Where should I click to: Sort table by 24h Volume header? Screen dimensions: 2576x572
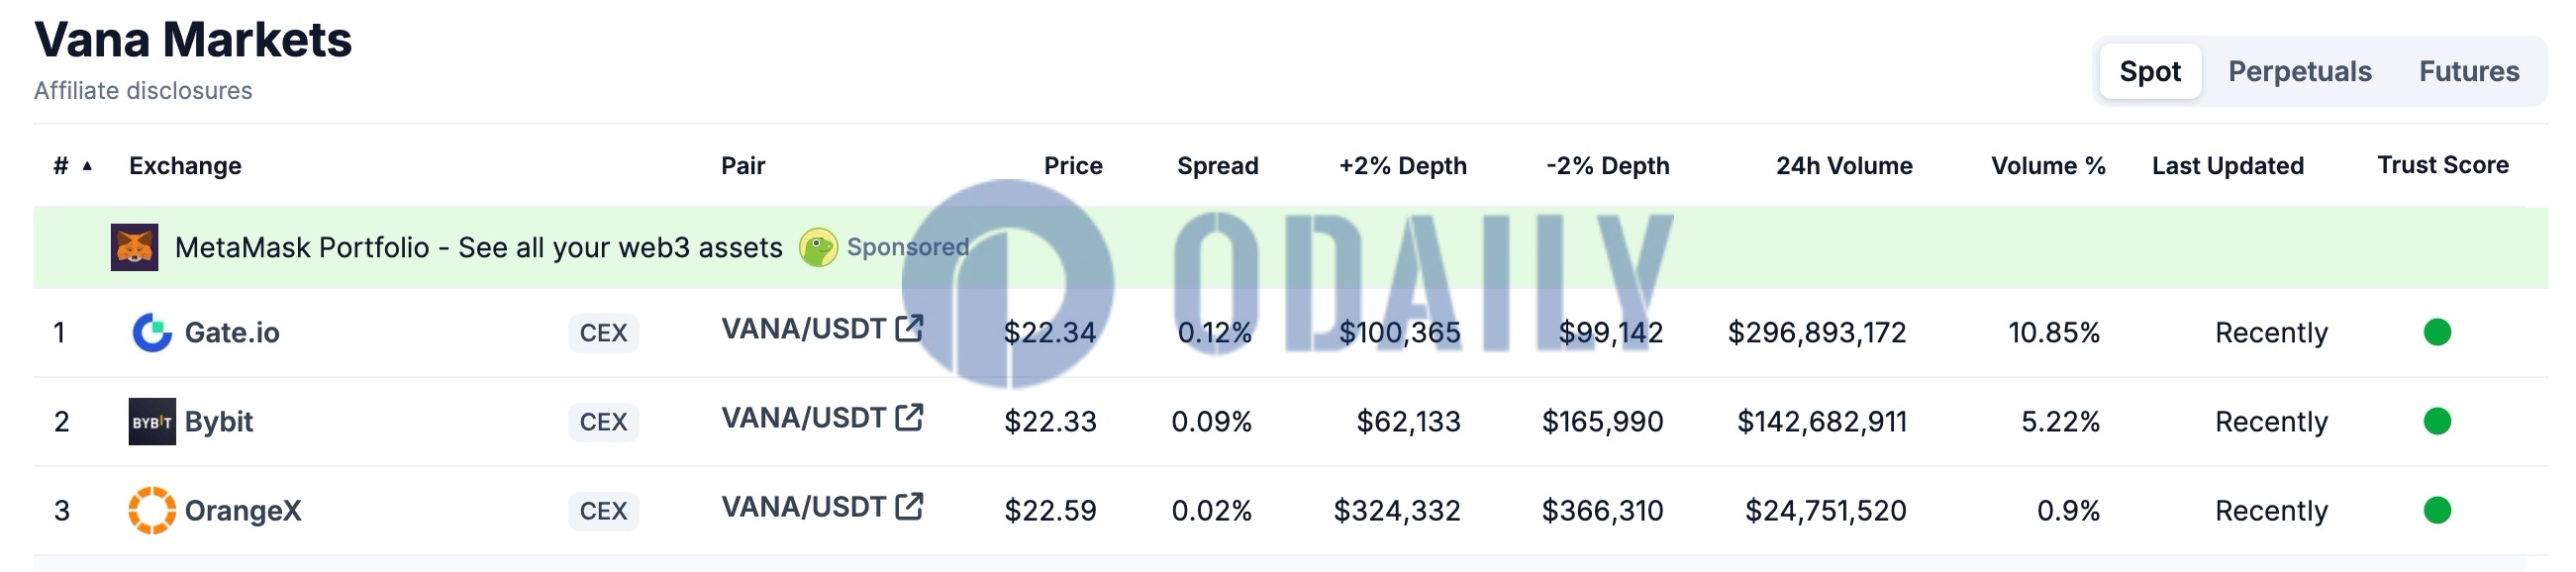(x=1844, y=166)
